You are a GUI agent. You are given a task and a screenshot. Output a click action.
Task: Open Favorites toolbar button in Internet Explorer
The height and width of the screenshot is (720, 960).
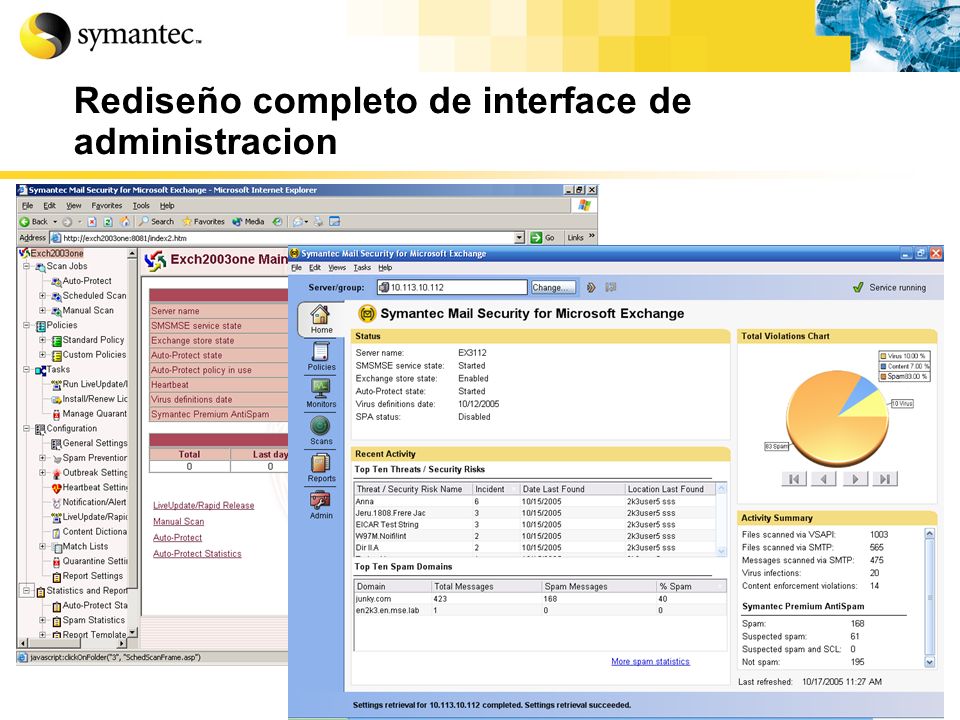point(204,222)
